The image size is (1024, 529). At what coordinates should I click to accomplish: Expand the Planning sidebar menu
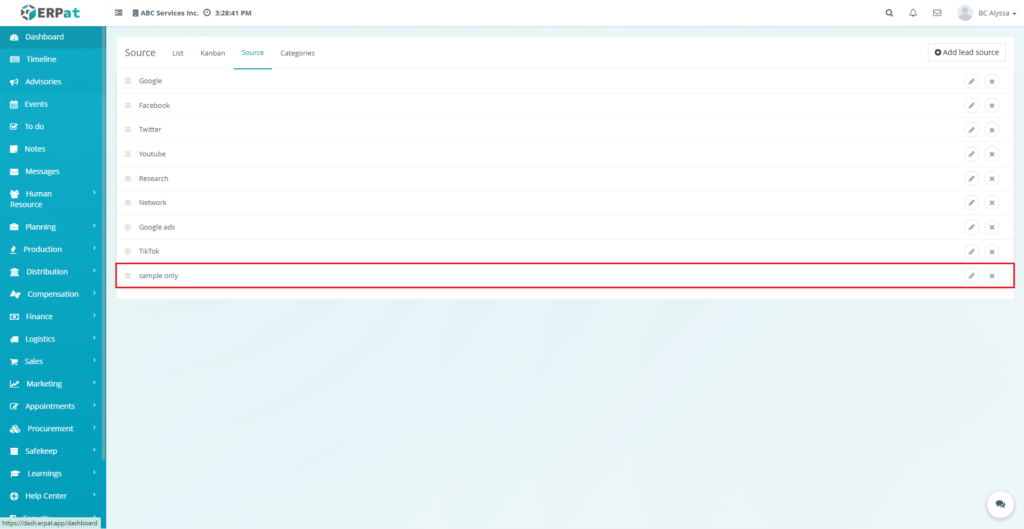pos(53,227)
